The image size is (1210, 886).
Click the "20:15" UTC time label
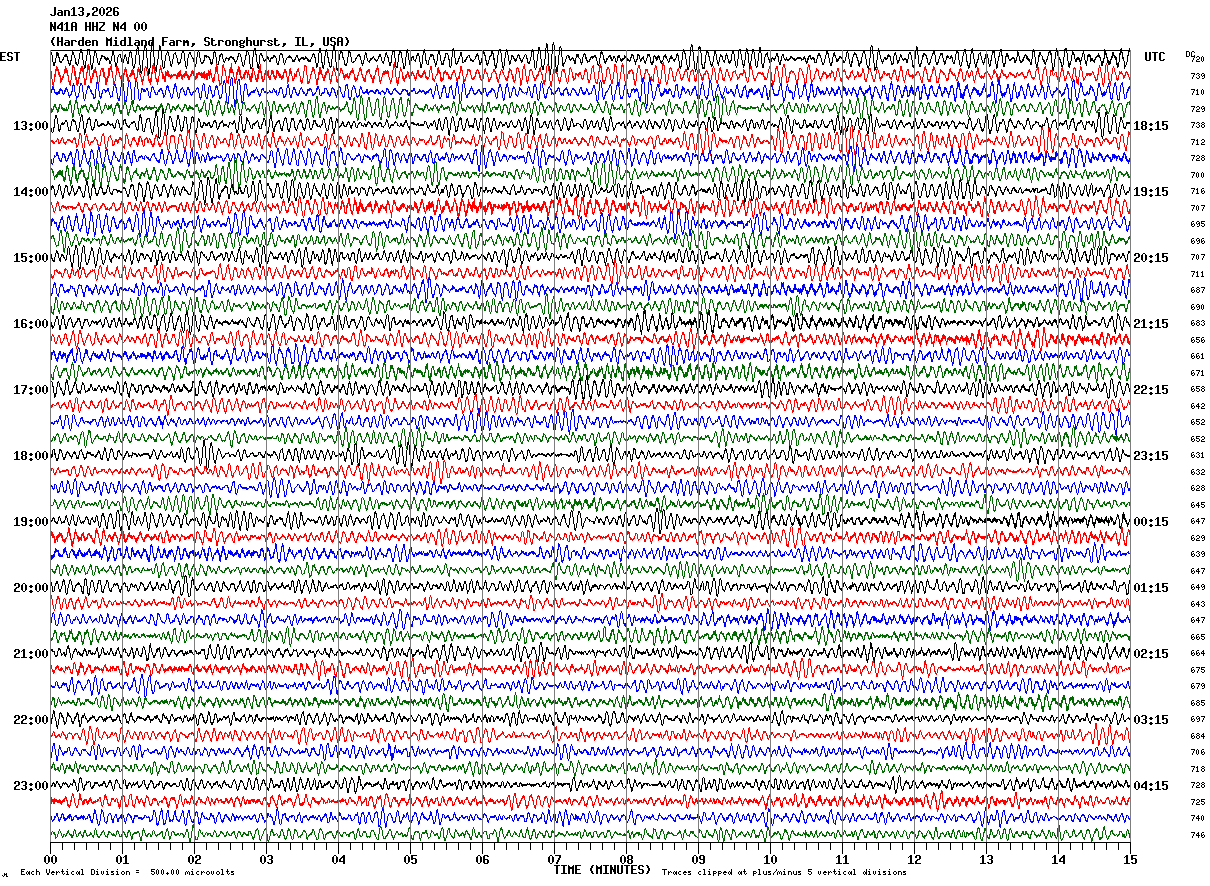(x=1151, y=258)
